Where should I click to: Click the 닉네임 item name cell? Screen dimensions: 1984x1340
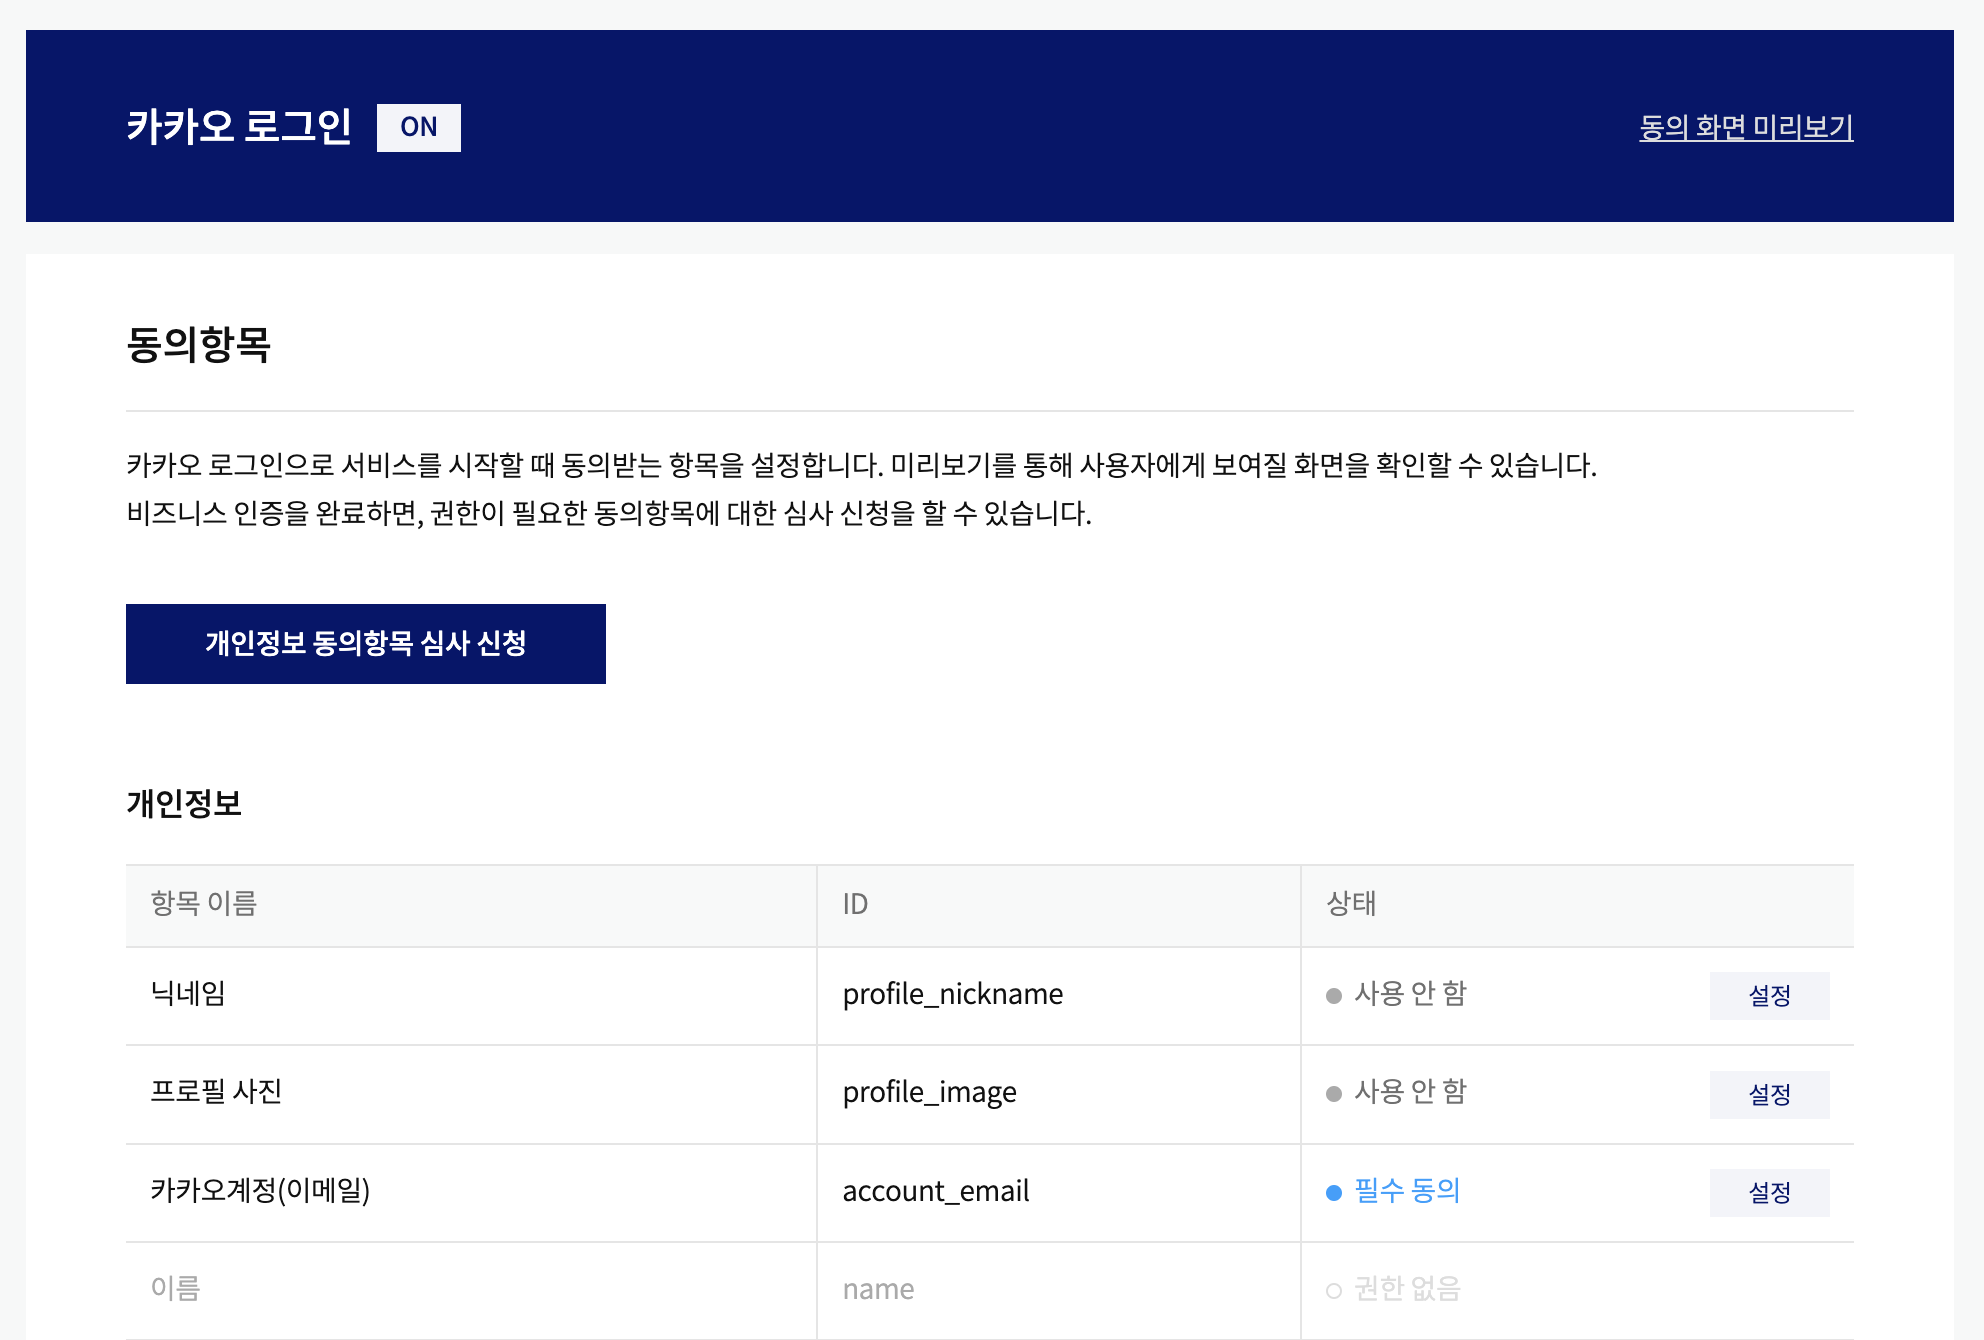coord(188,993)
